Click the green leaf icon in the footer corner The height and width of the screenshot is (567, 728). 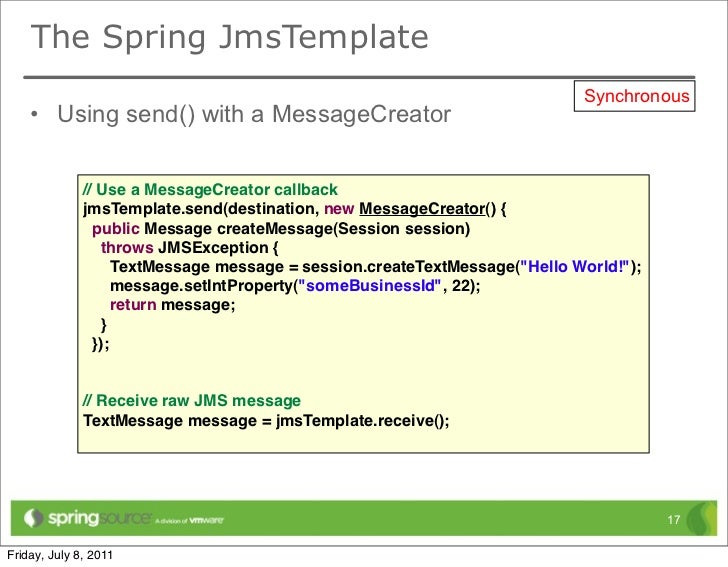(x=702, y=518)
